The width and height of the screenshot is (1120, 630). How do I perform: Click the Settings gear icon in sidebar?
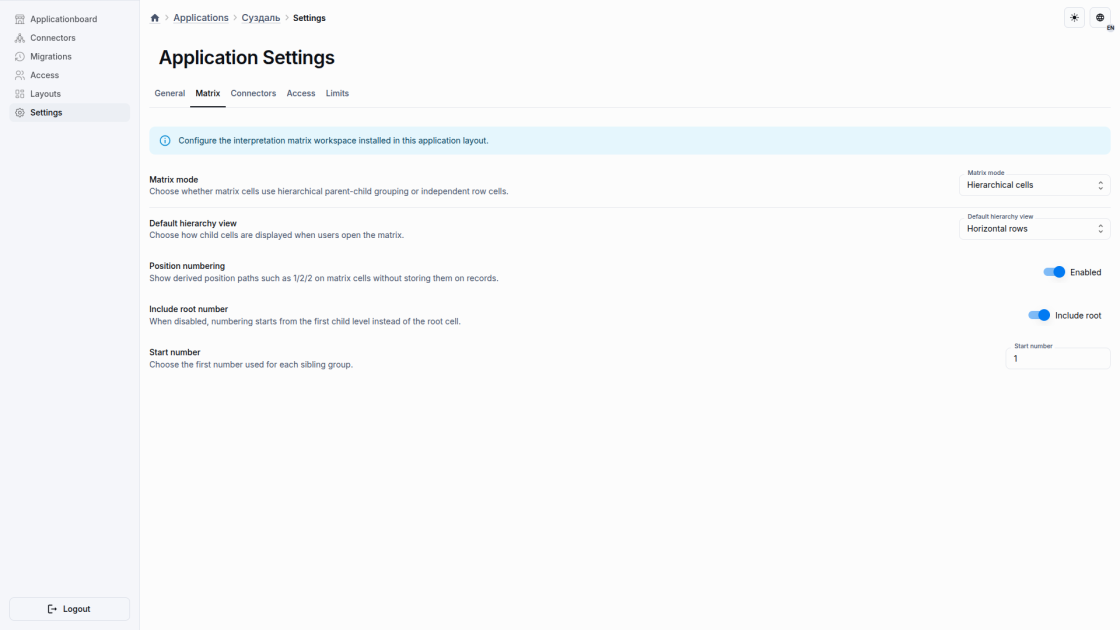click(x=20, y=112)
